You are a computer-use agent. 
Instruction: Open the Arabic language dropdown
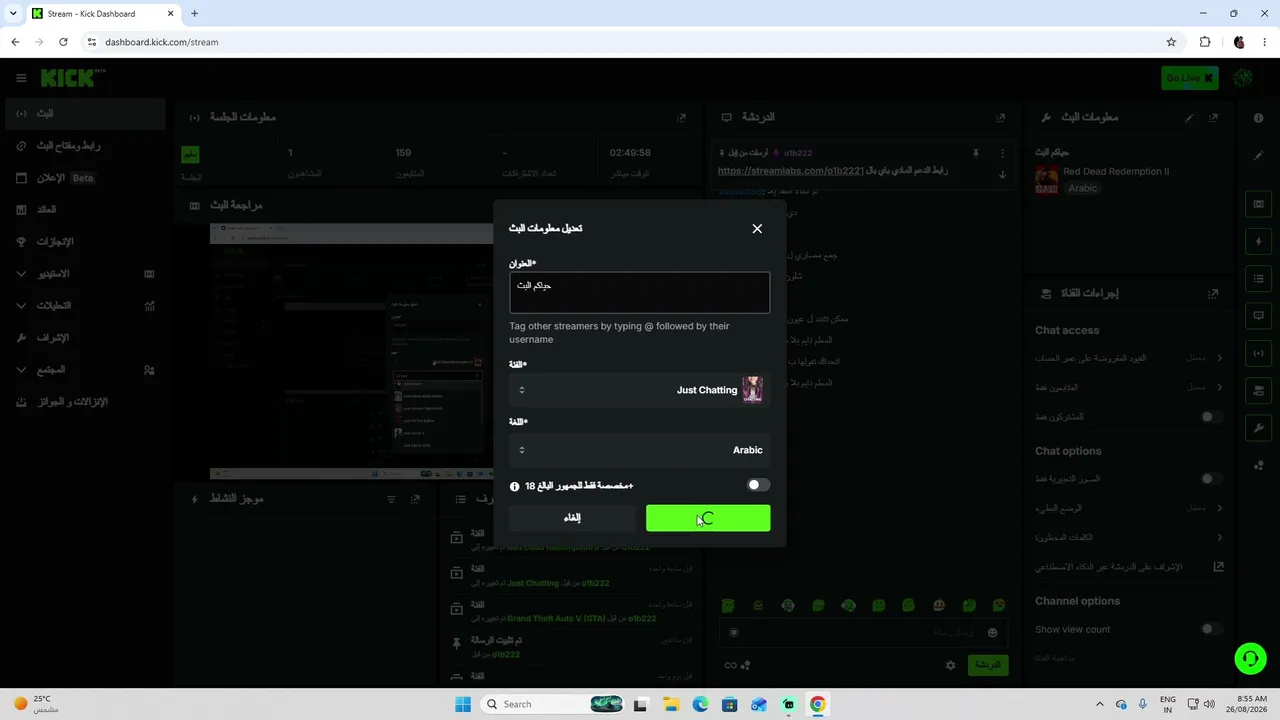[x=639, y=450]
